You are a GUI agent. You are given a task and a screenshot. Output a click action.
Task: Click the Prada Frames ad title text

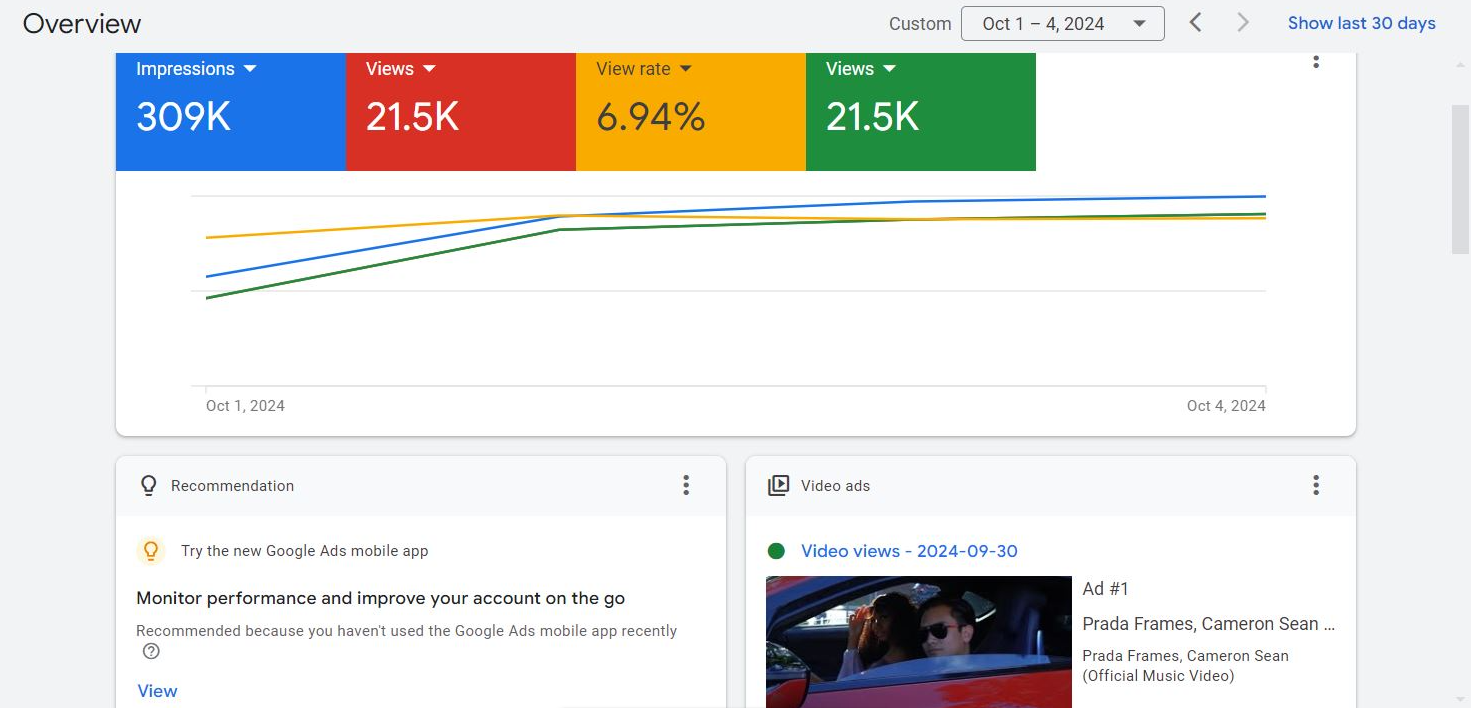(1207, 624)
